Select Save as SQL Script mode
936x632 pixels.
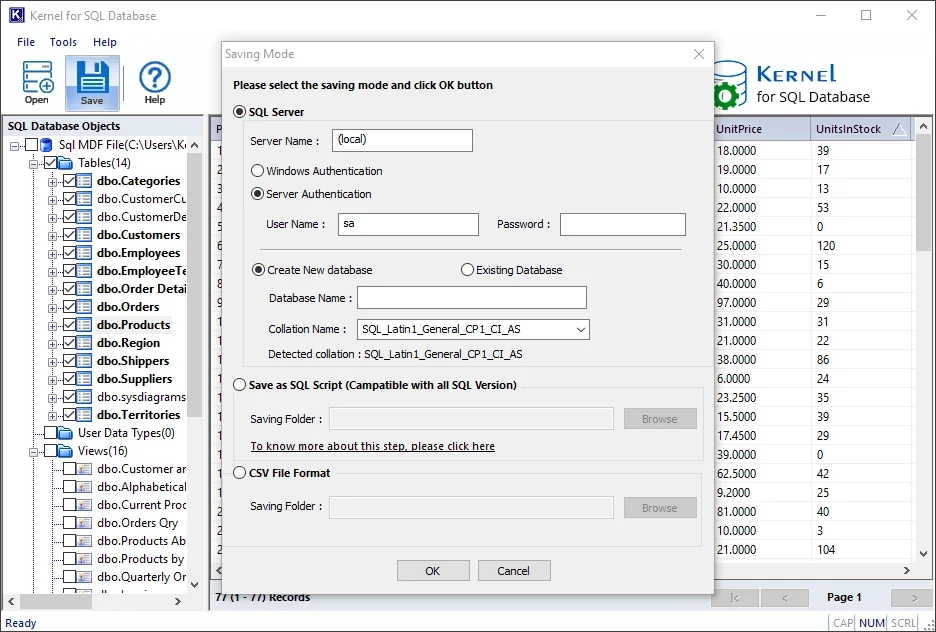point(239,385)
